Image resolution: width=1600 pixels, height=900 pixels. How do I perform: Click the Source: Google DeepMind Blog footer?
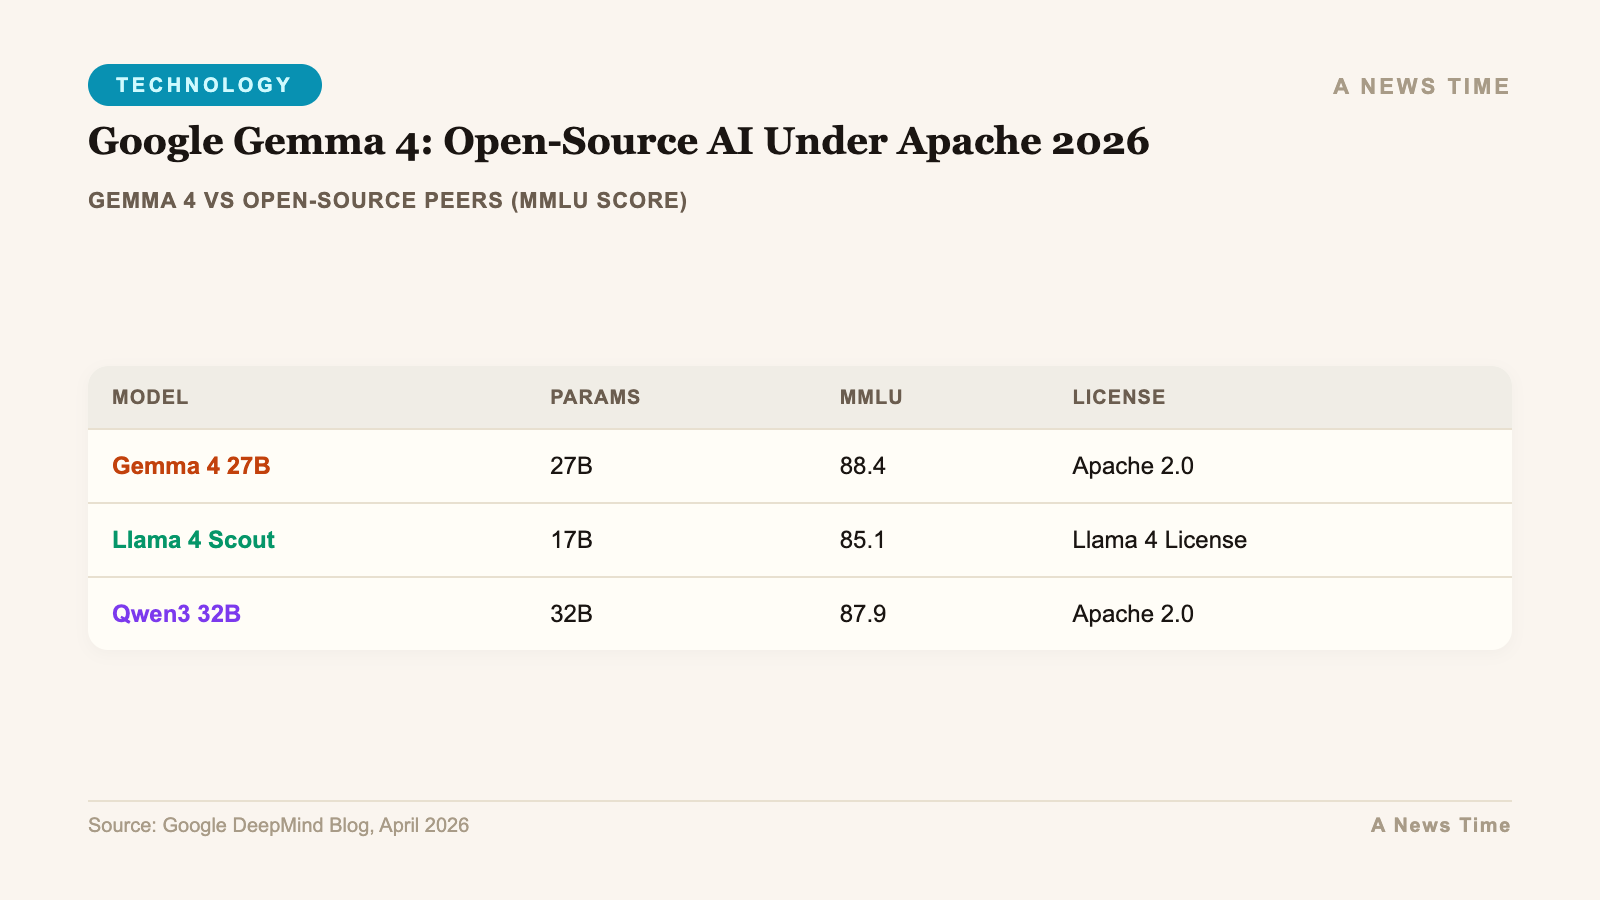click(x=278, y=825)
